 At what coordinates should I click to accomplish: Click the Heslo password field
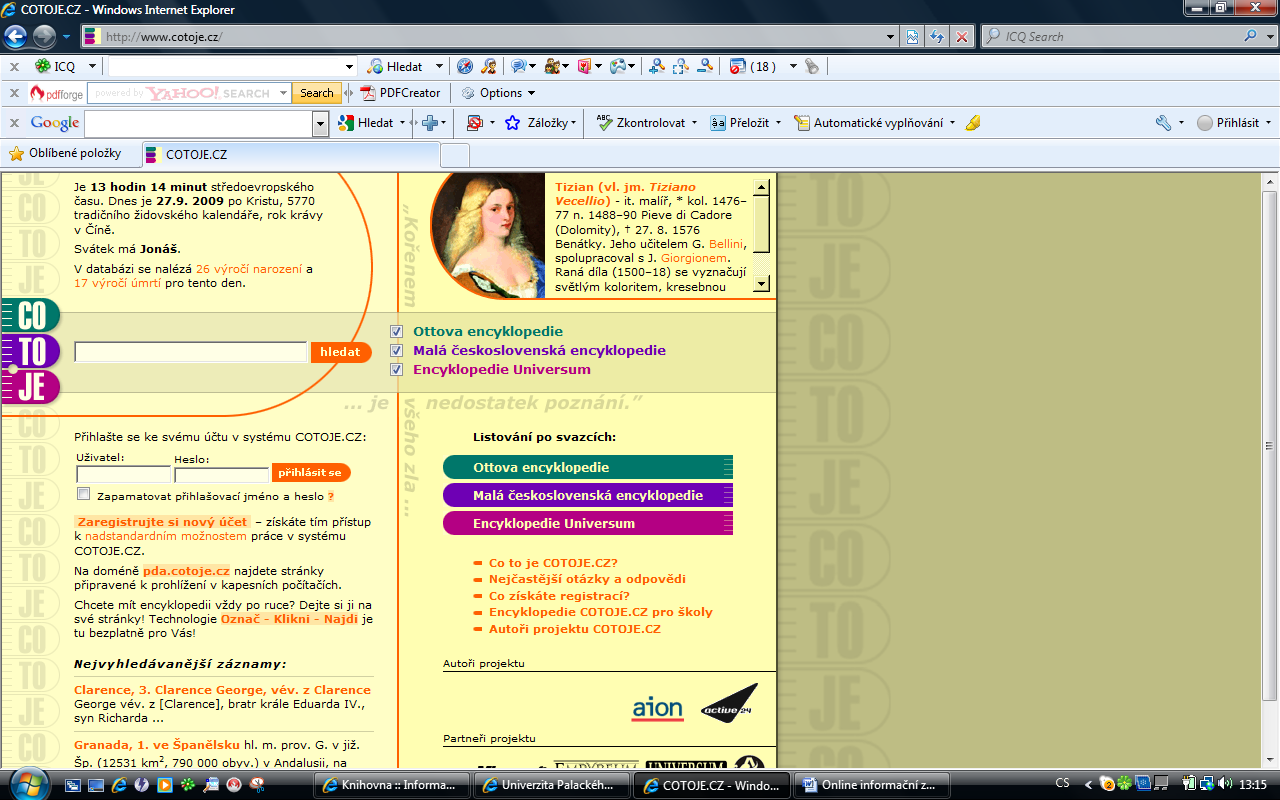pos(221,474)
